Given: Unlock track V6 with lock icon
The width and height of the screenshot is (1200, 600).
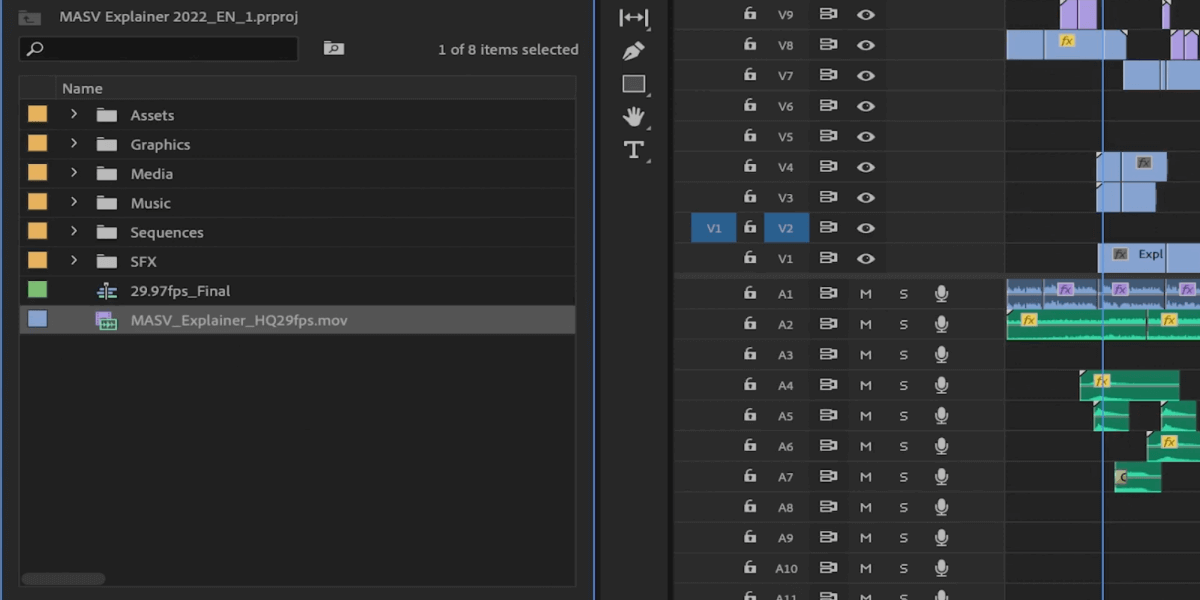Looking at the screenshot, I should 749,106.
